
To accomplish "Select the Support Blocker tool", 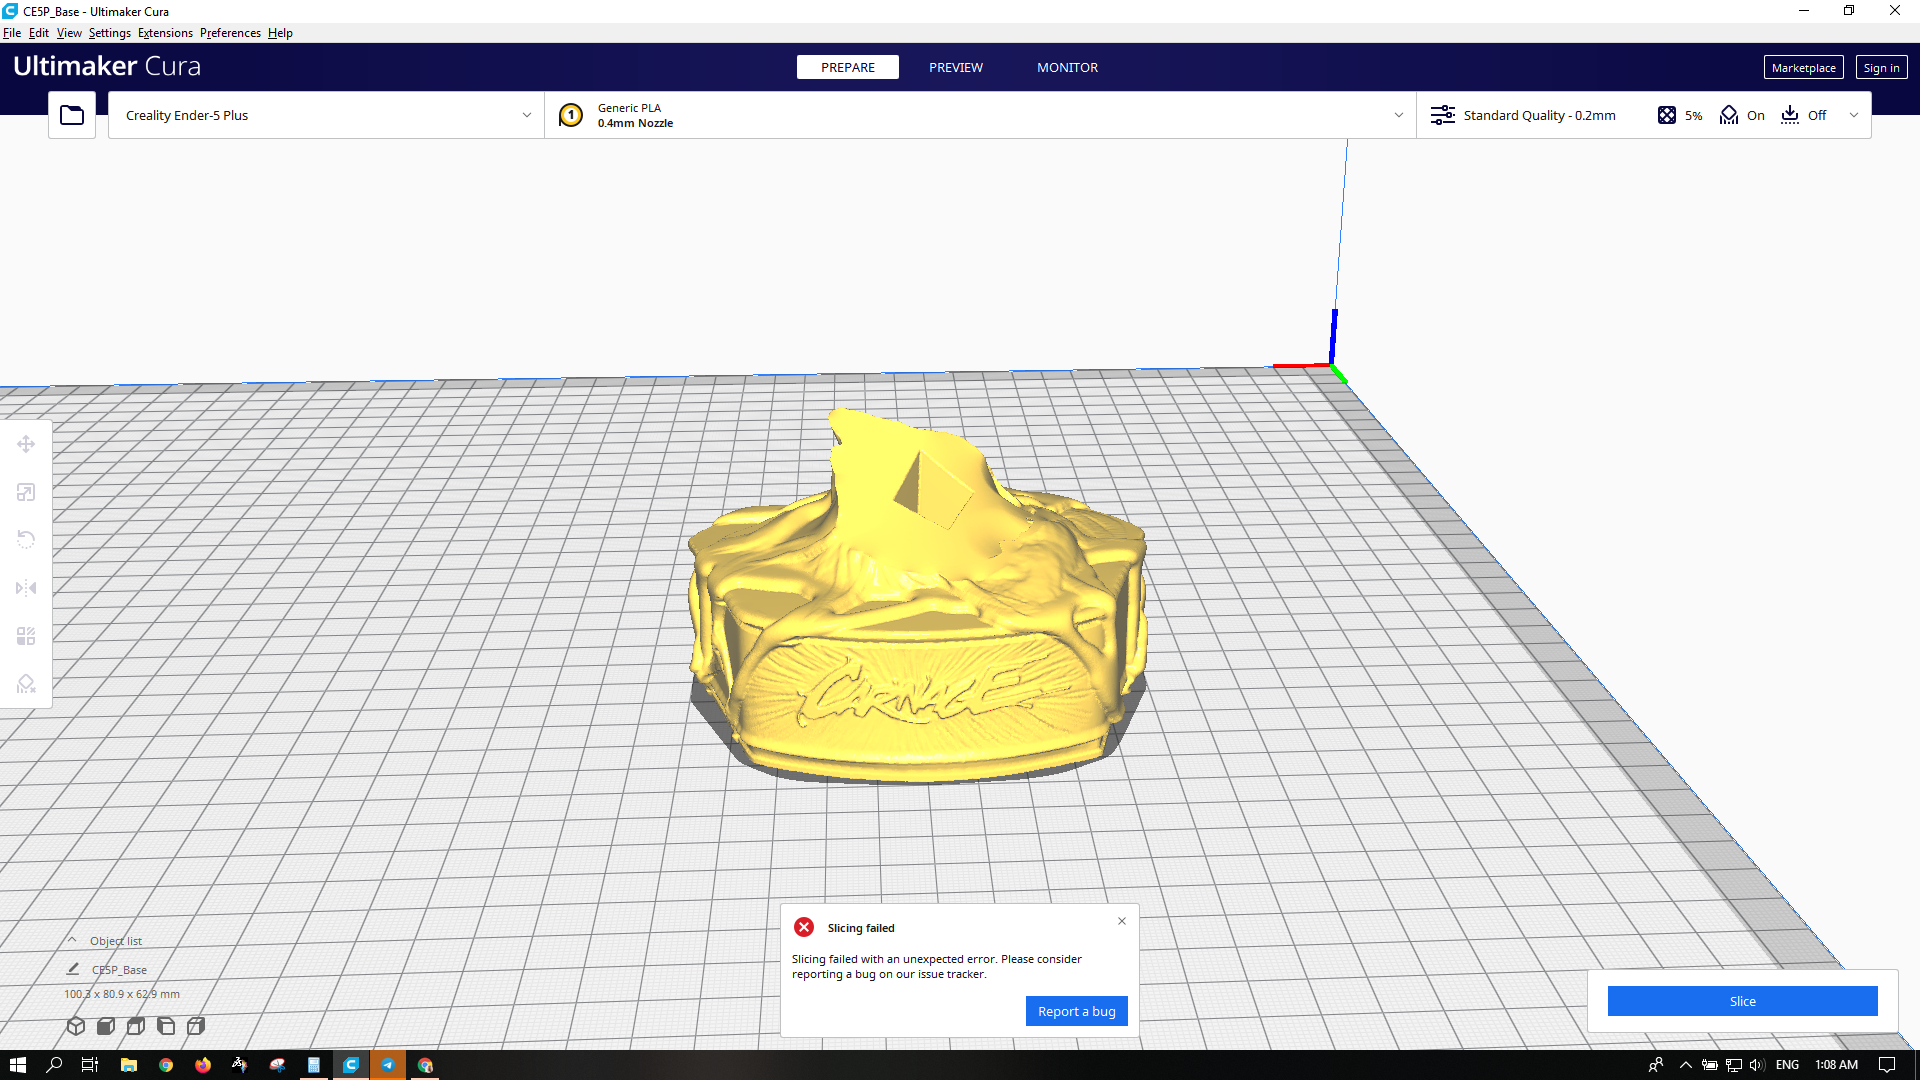I will pyautogui.click(x=26, y=684).
